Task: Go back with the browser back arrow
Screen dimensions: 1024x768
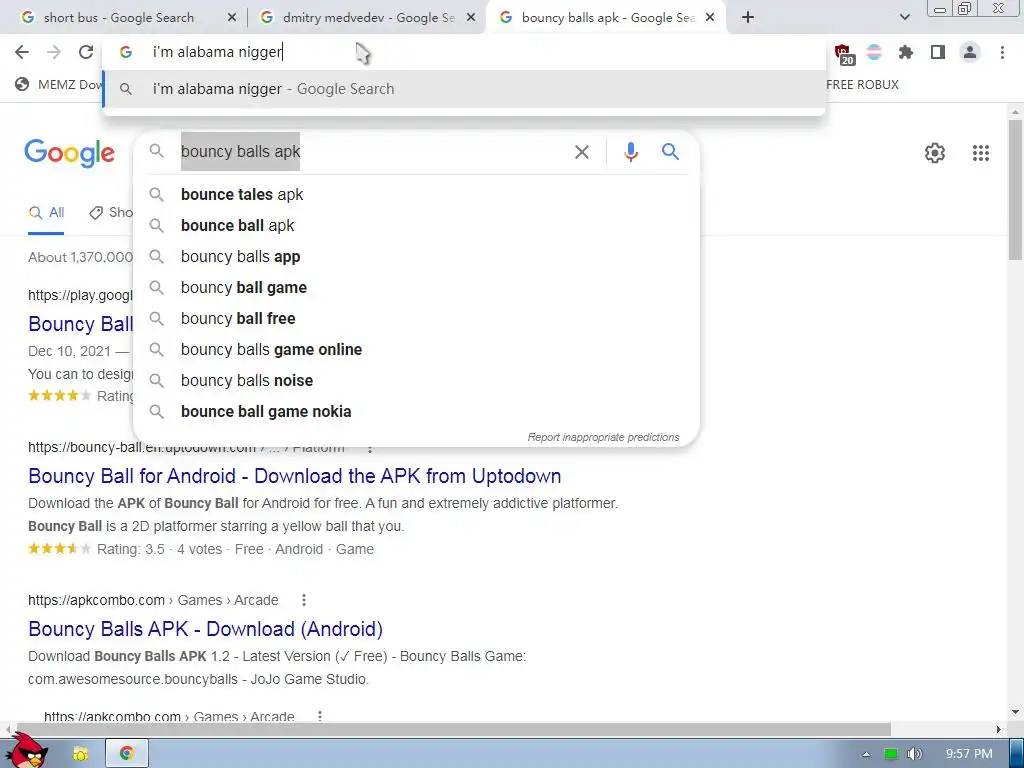Action: click(22, 52)
